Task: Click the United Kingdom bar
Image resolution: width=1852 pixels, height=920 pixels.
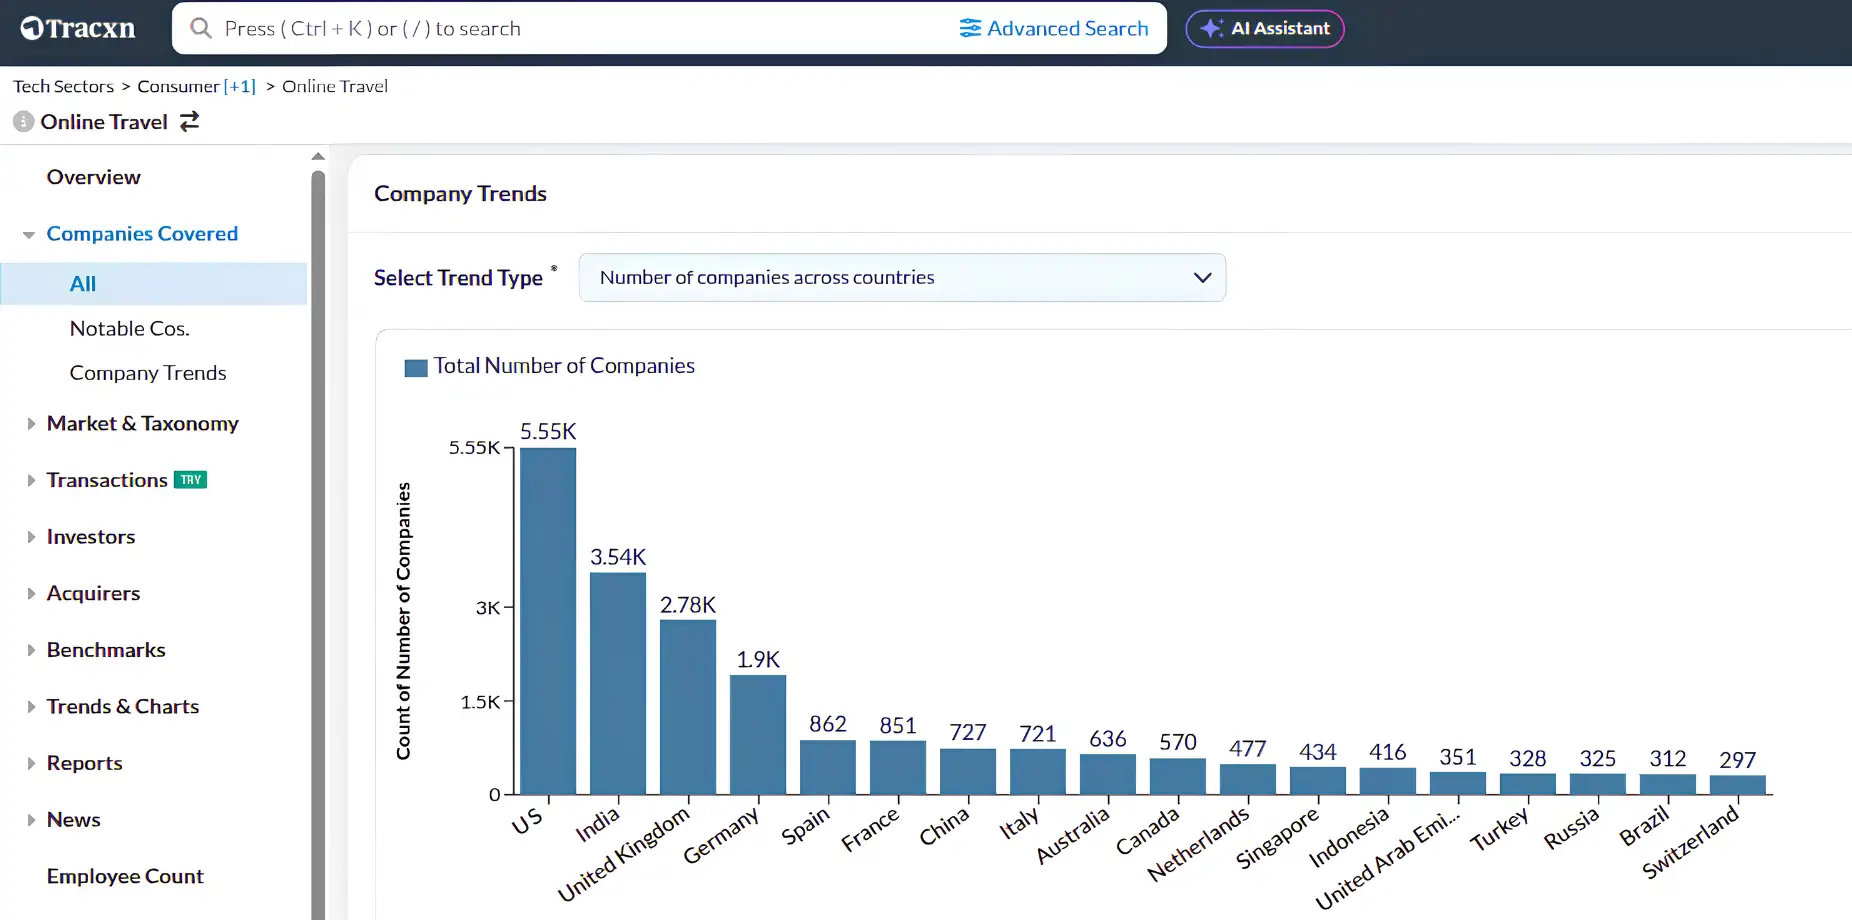Action: point(688,708)
